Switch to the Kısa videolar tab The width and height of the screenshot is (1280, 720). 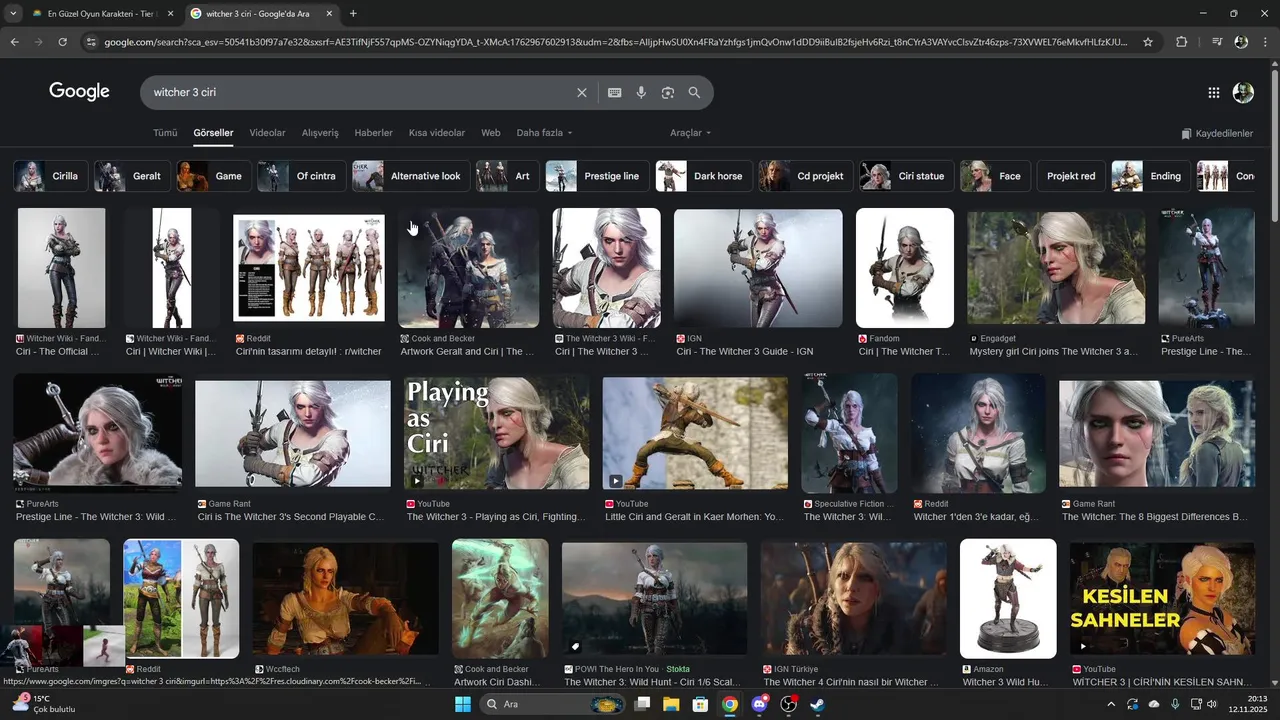coord(437,133)
